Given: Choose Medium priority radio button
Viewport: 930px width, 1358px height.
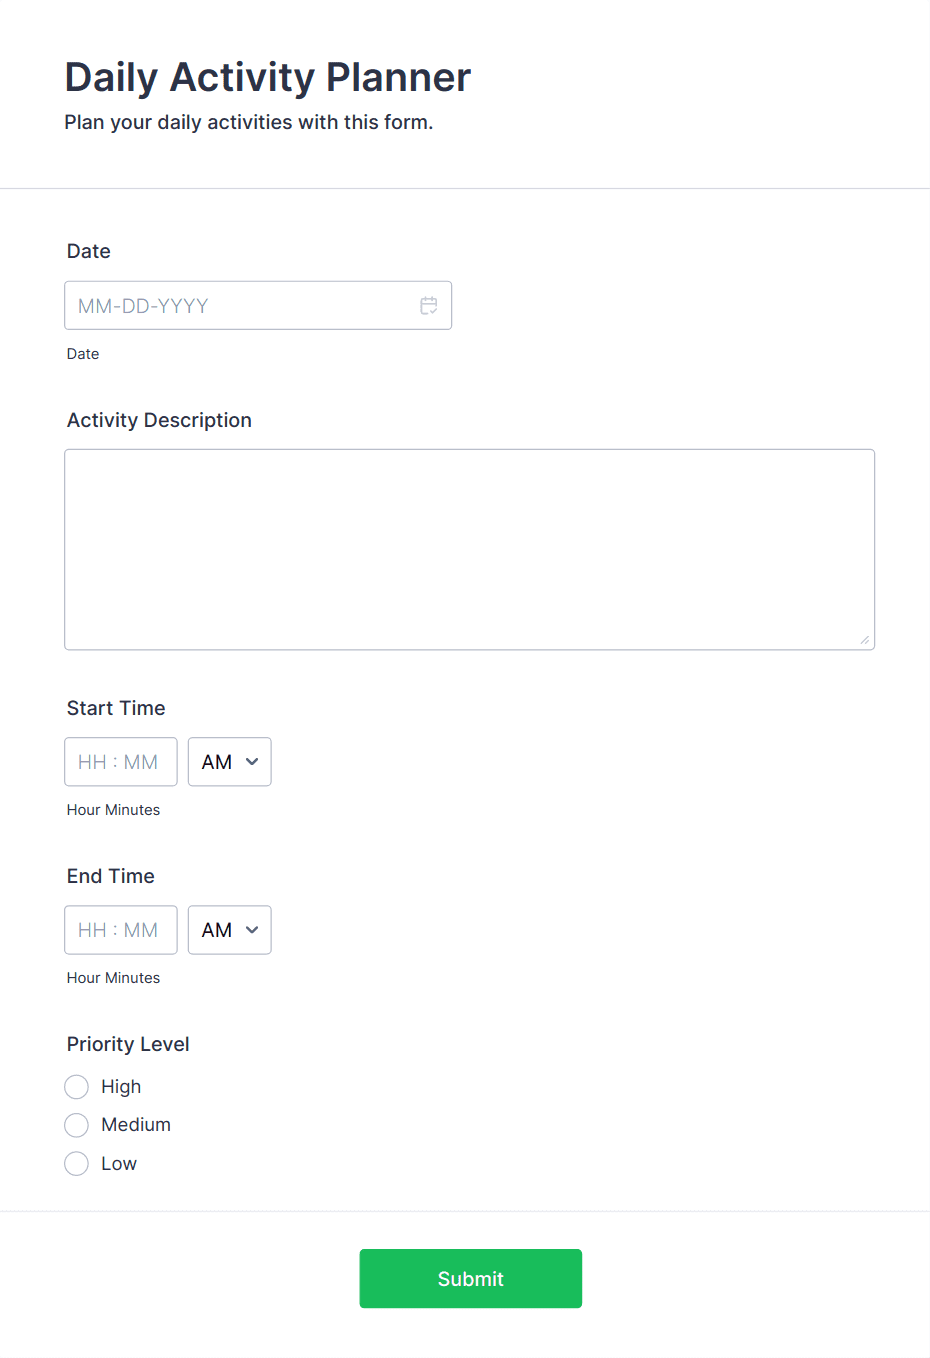Looking at the screenshot, I should tap(77, 1125).
